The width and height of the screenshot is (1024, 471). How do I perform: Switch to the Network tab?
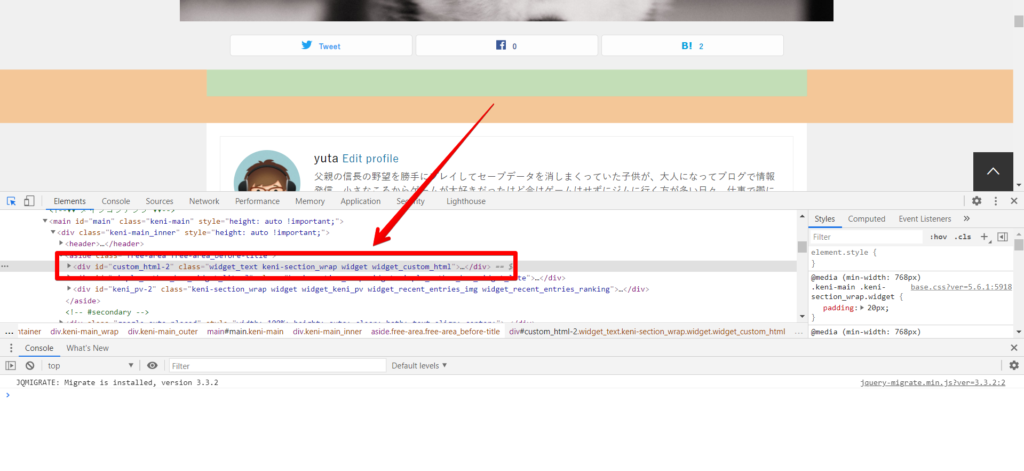204,201
